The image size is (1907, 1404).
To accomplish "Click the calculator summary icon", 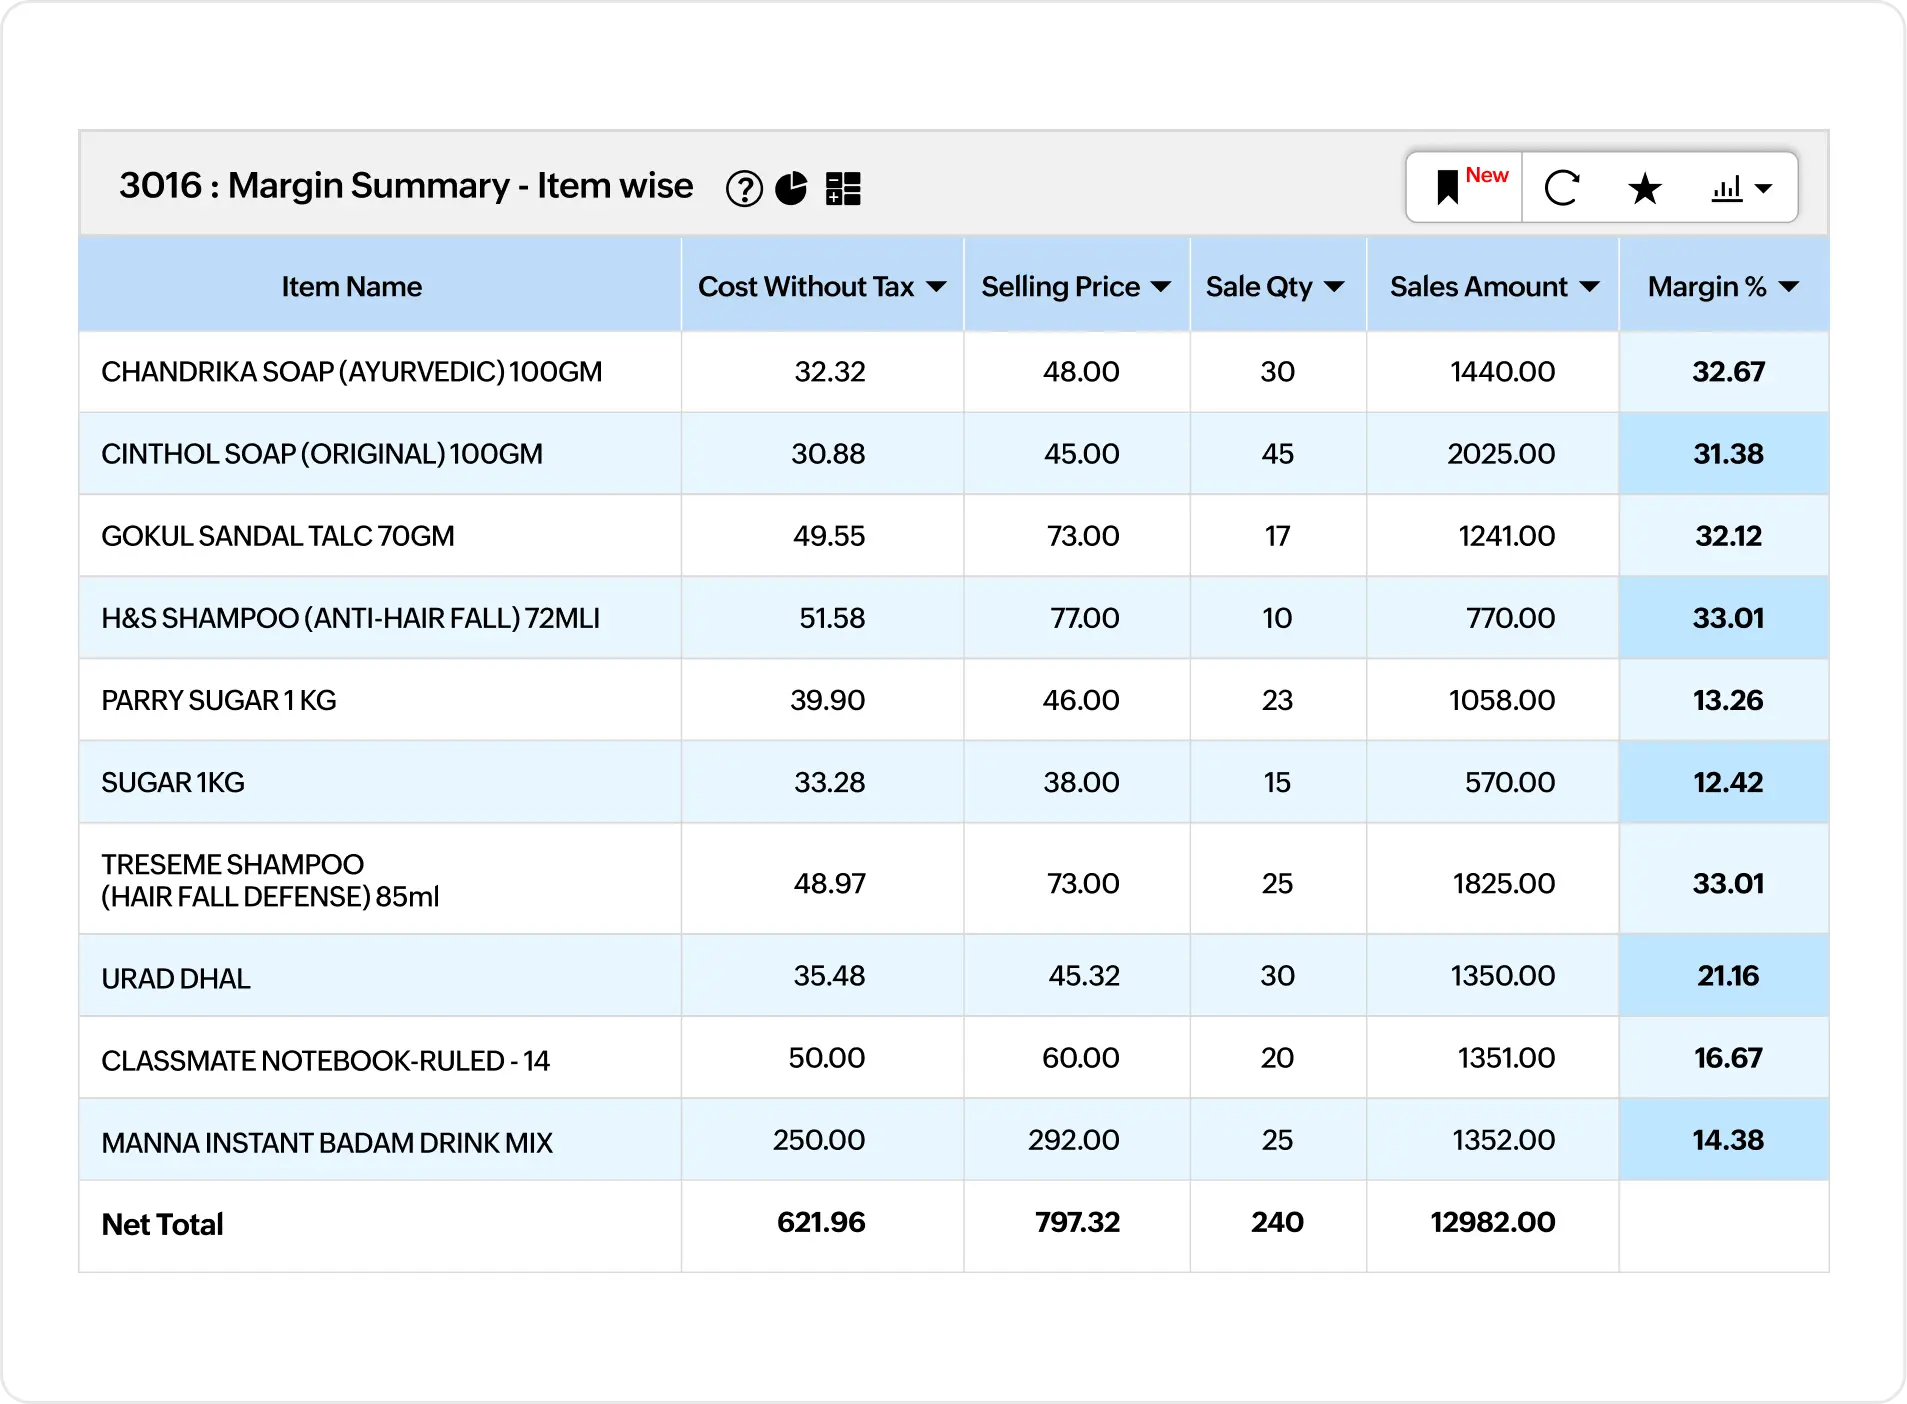I will pyautogui.click(x=843, y=187).
